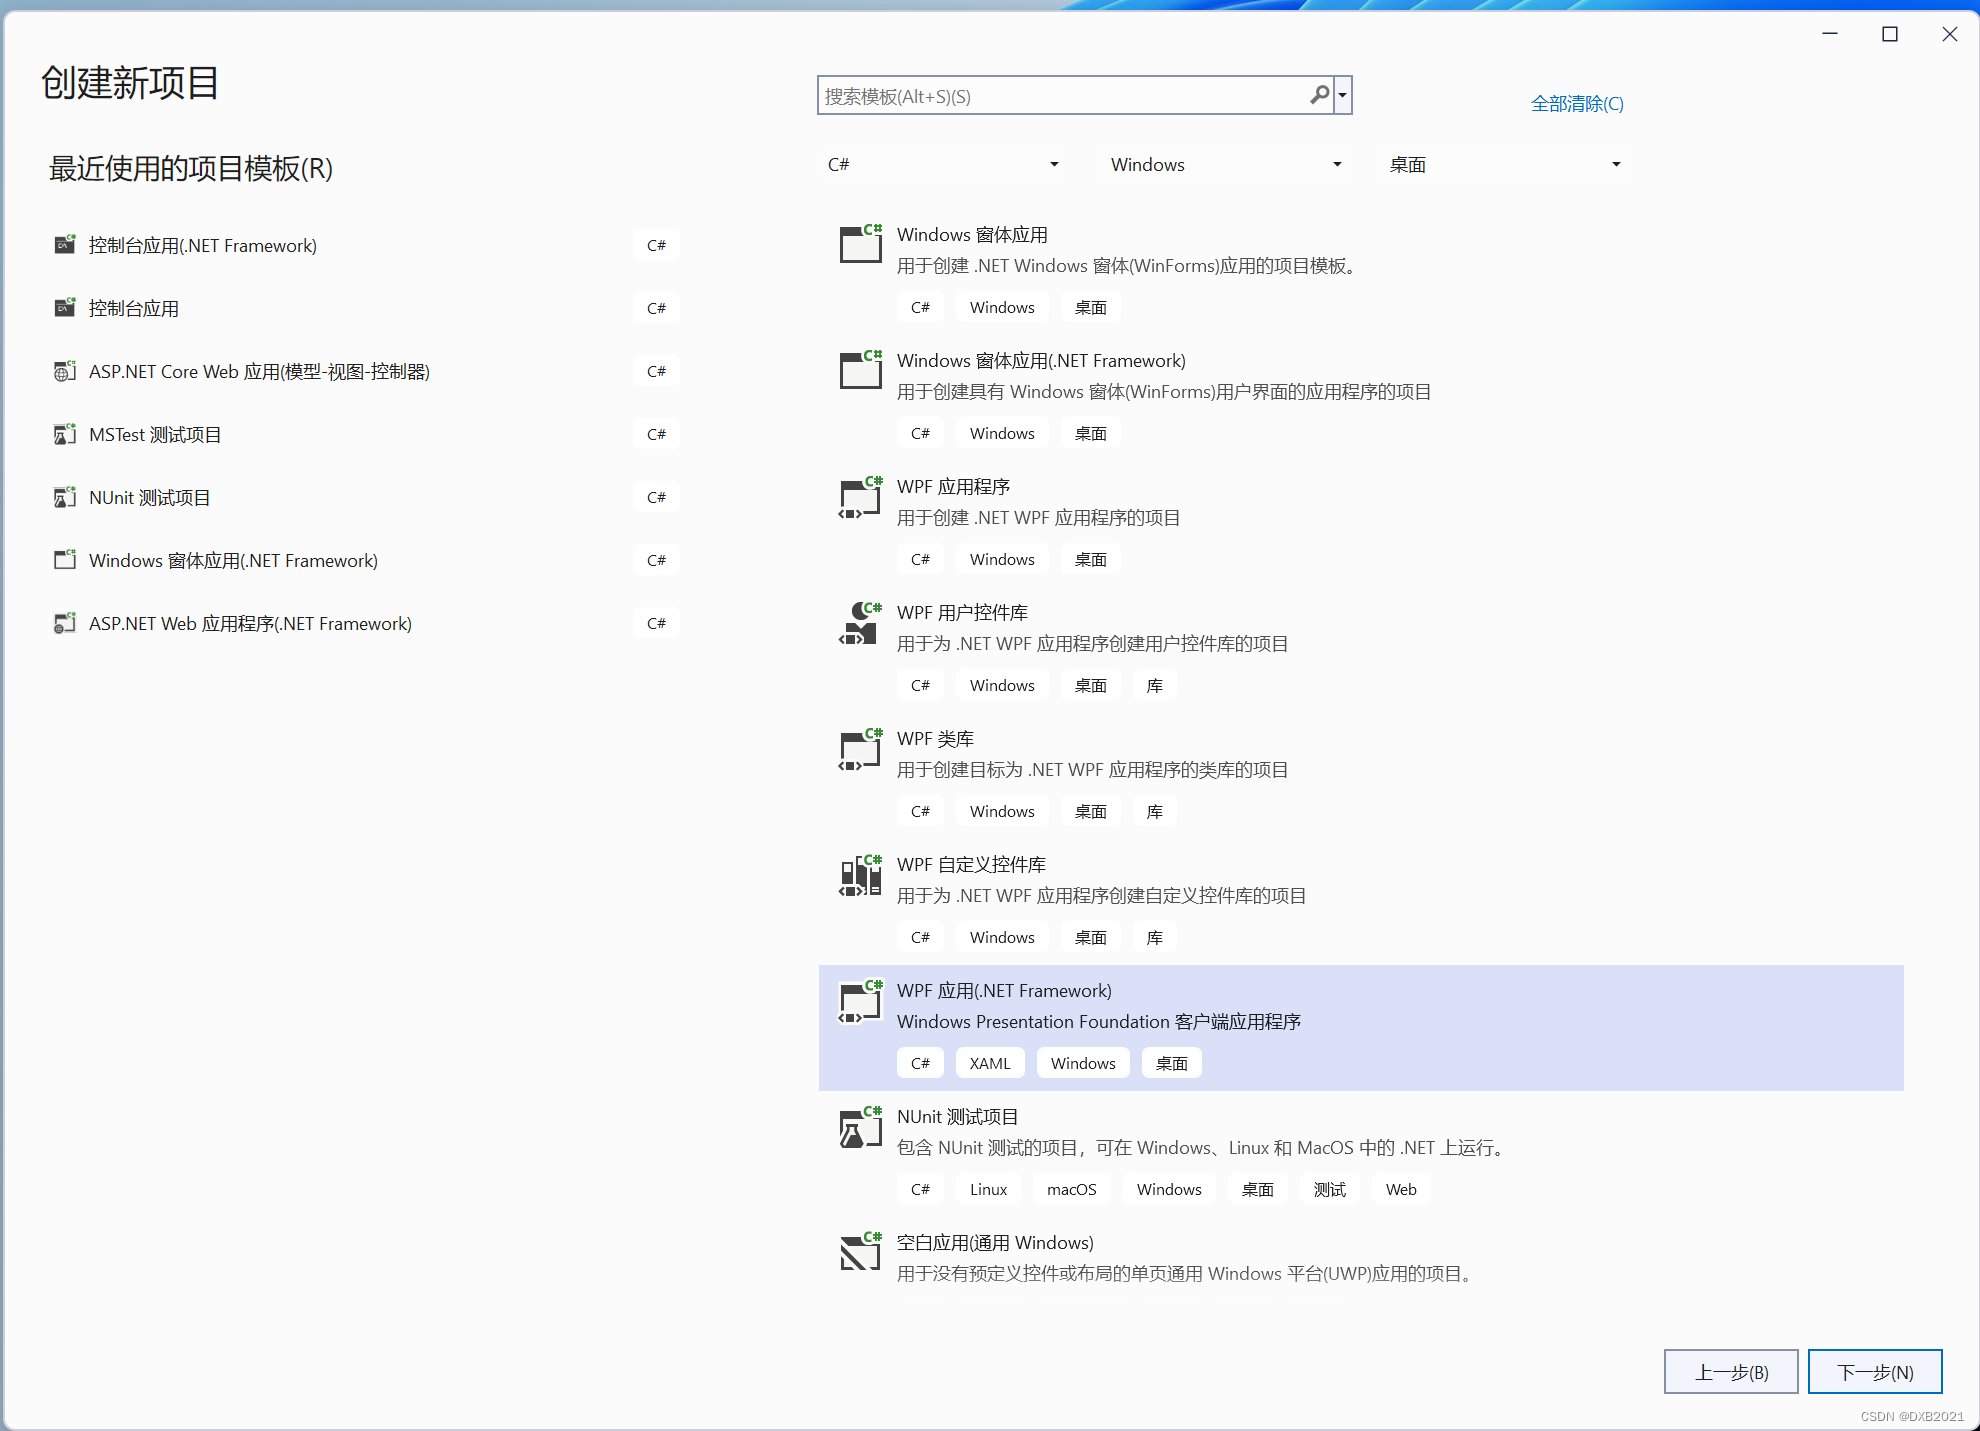
Task: Click recent ASP.NET Core Web 应用 icon
Action: tap(65, 371)
